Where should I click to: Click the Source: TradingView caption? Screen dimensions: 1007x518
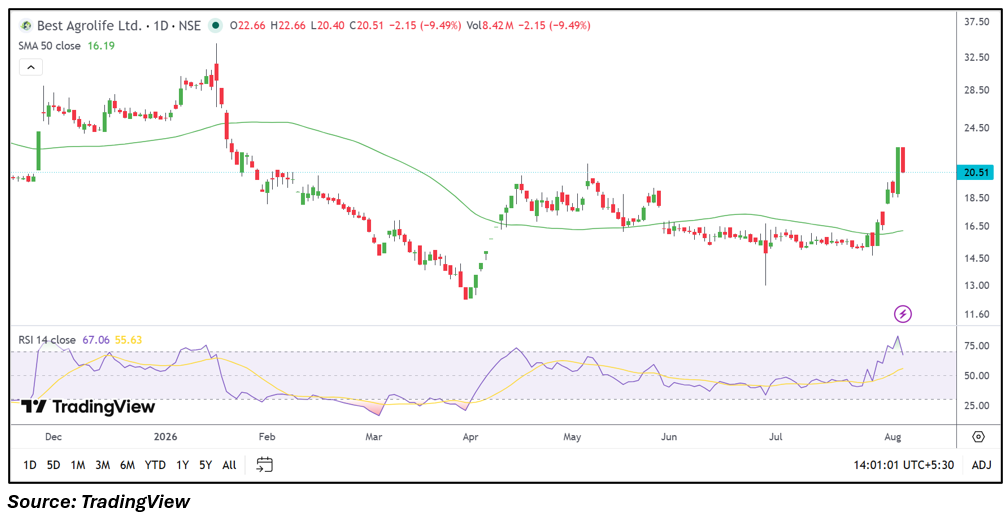pyautogui.click(x=99, y=501)
